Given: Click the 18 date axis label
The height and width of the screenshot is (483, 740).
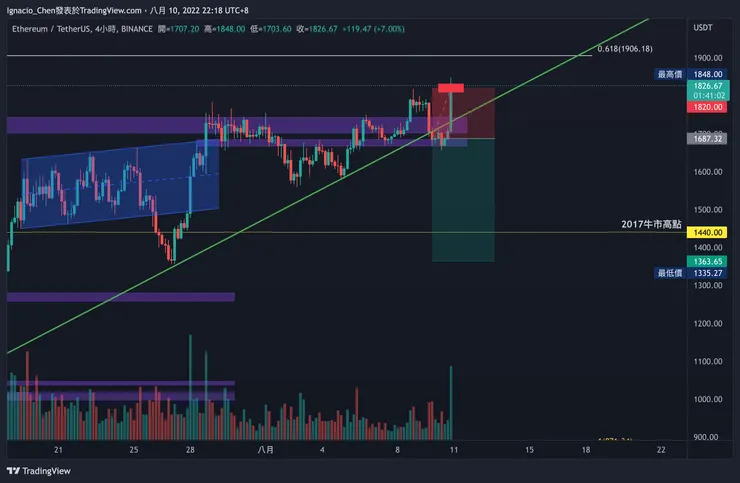Looking at the screenshot, I should coord(586,450).
